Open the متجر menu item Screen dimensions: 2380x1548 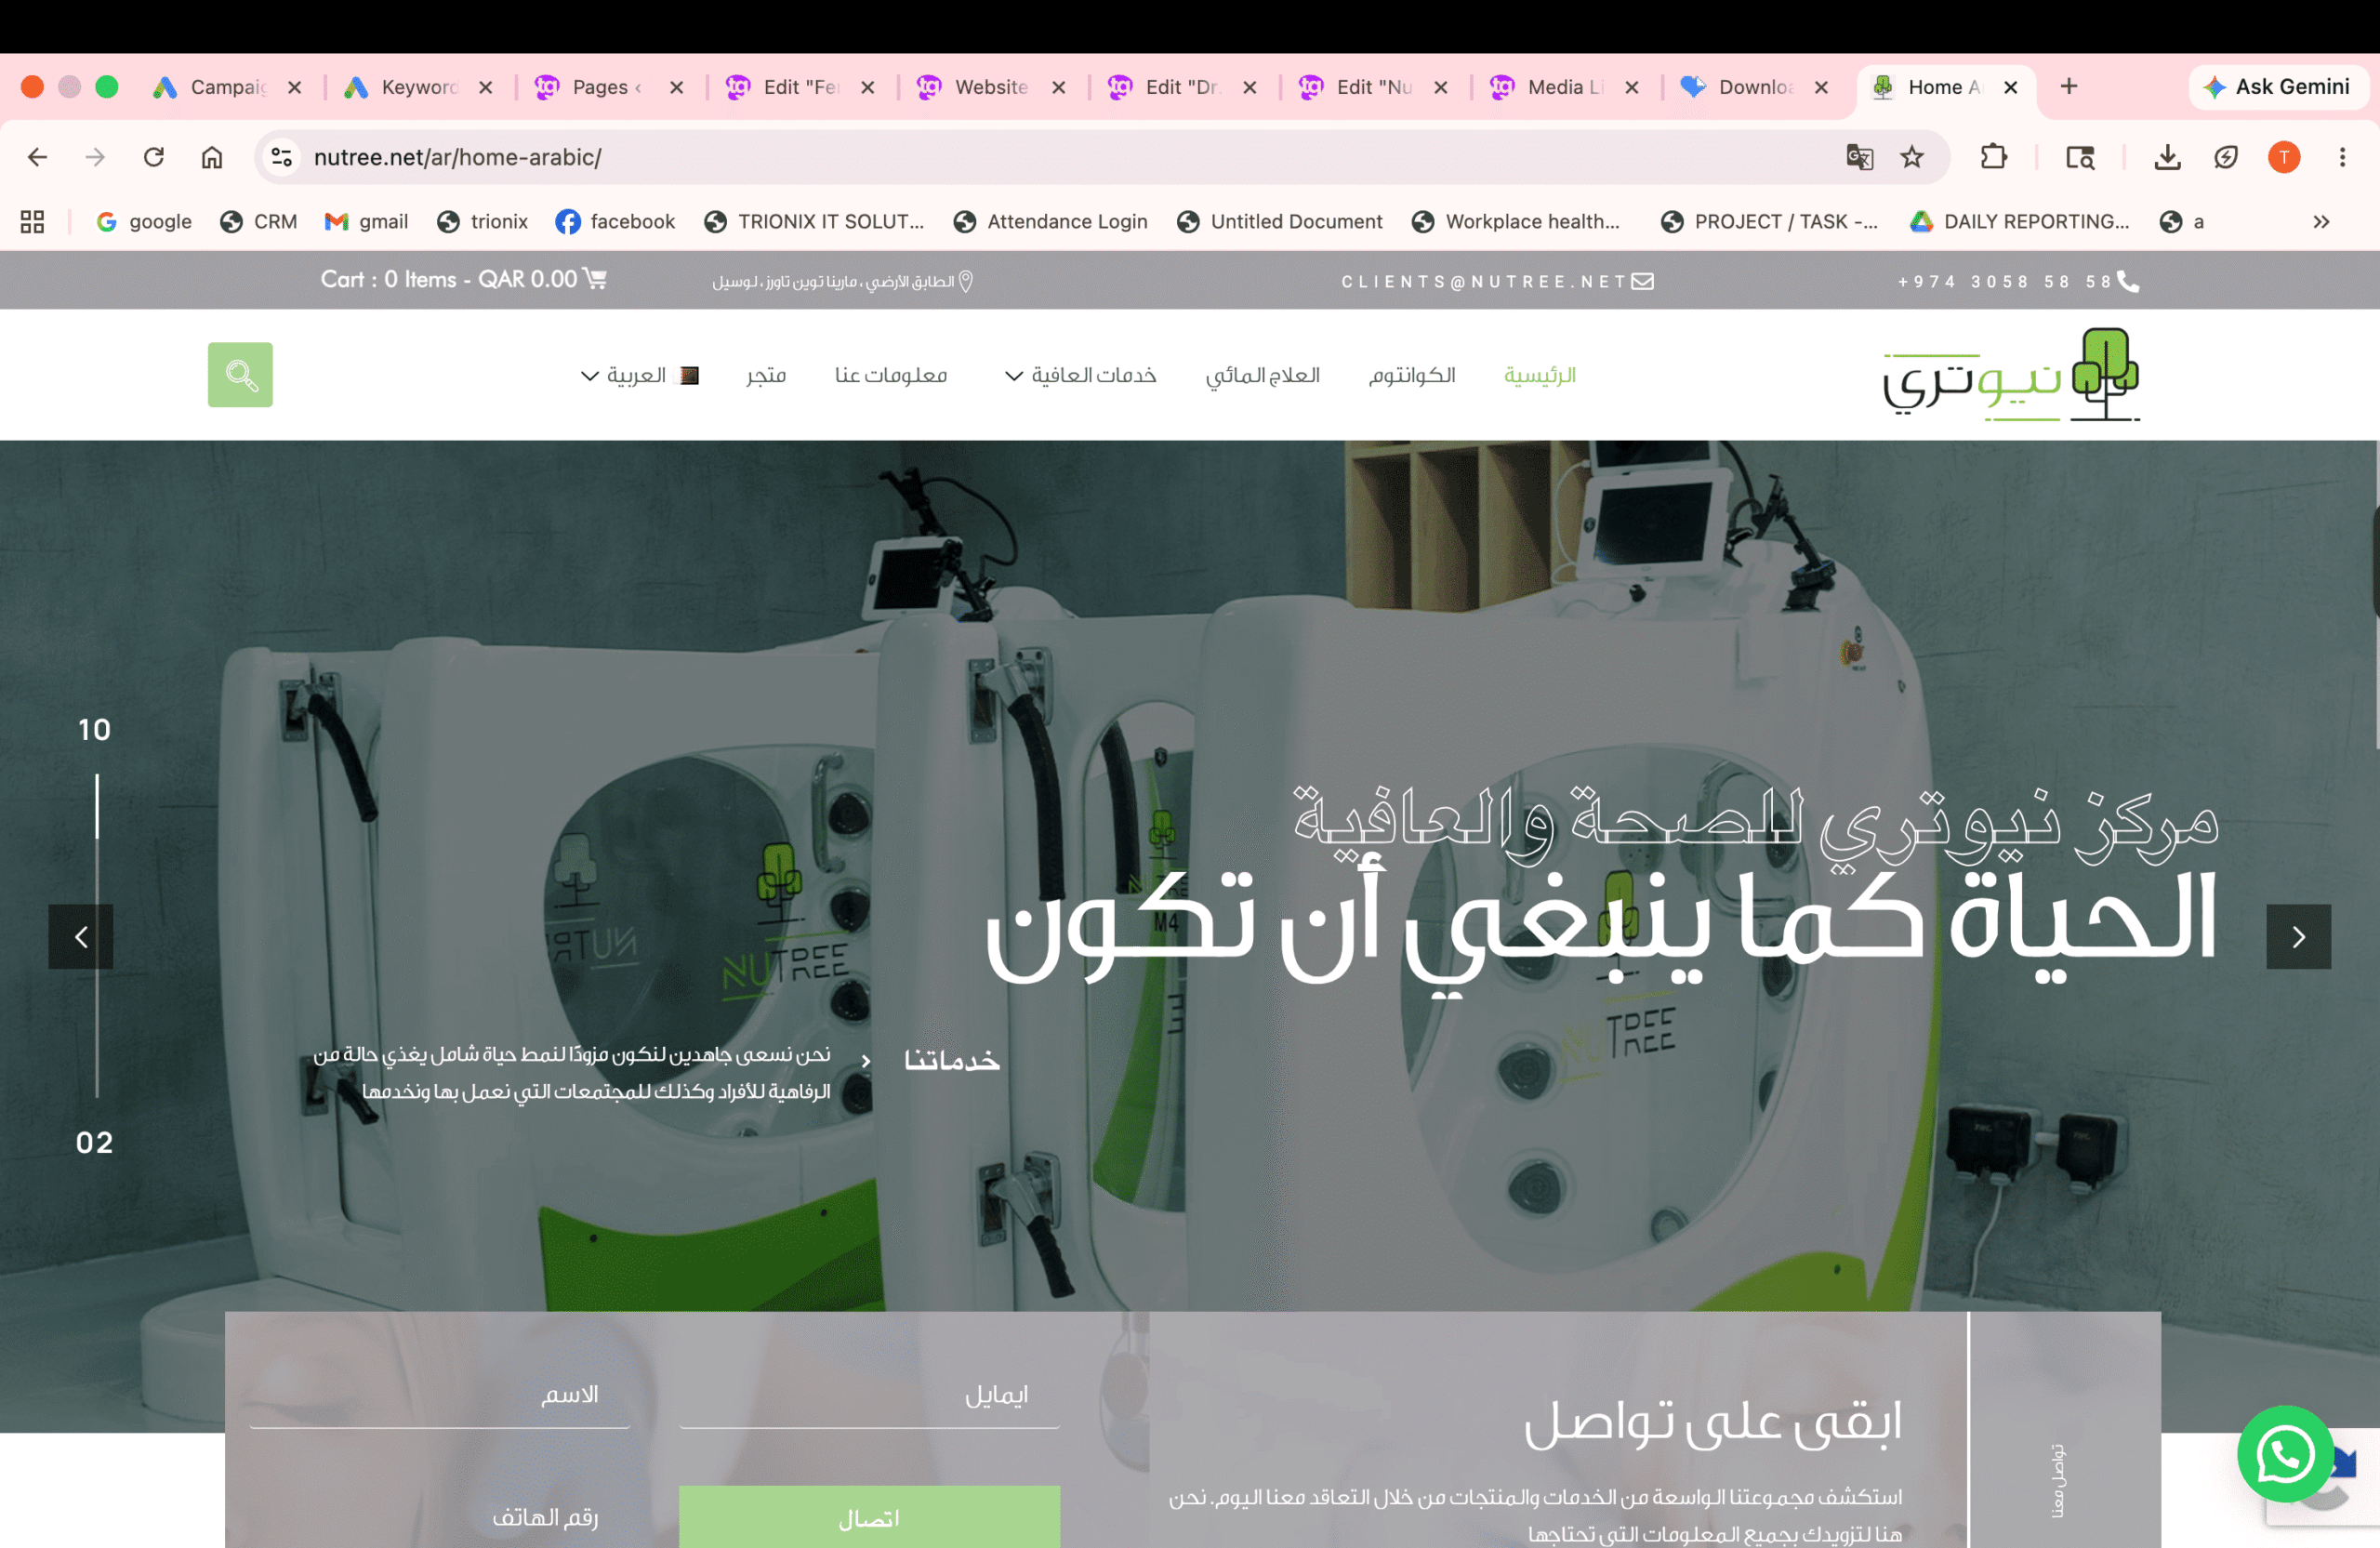tap(765, 375)
